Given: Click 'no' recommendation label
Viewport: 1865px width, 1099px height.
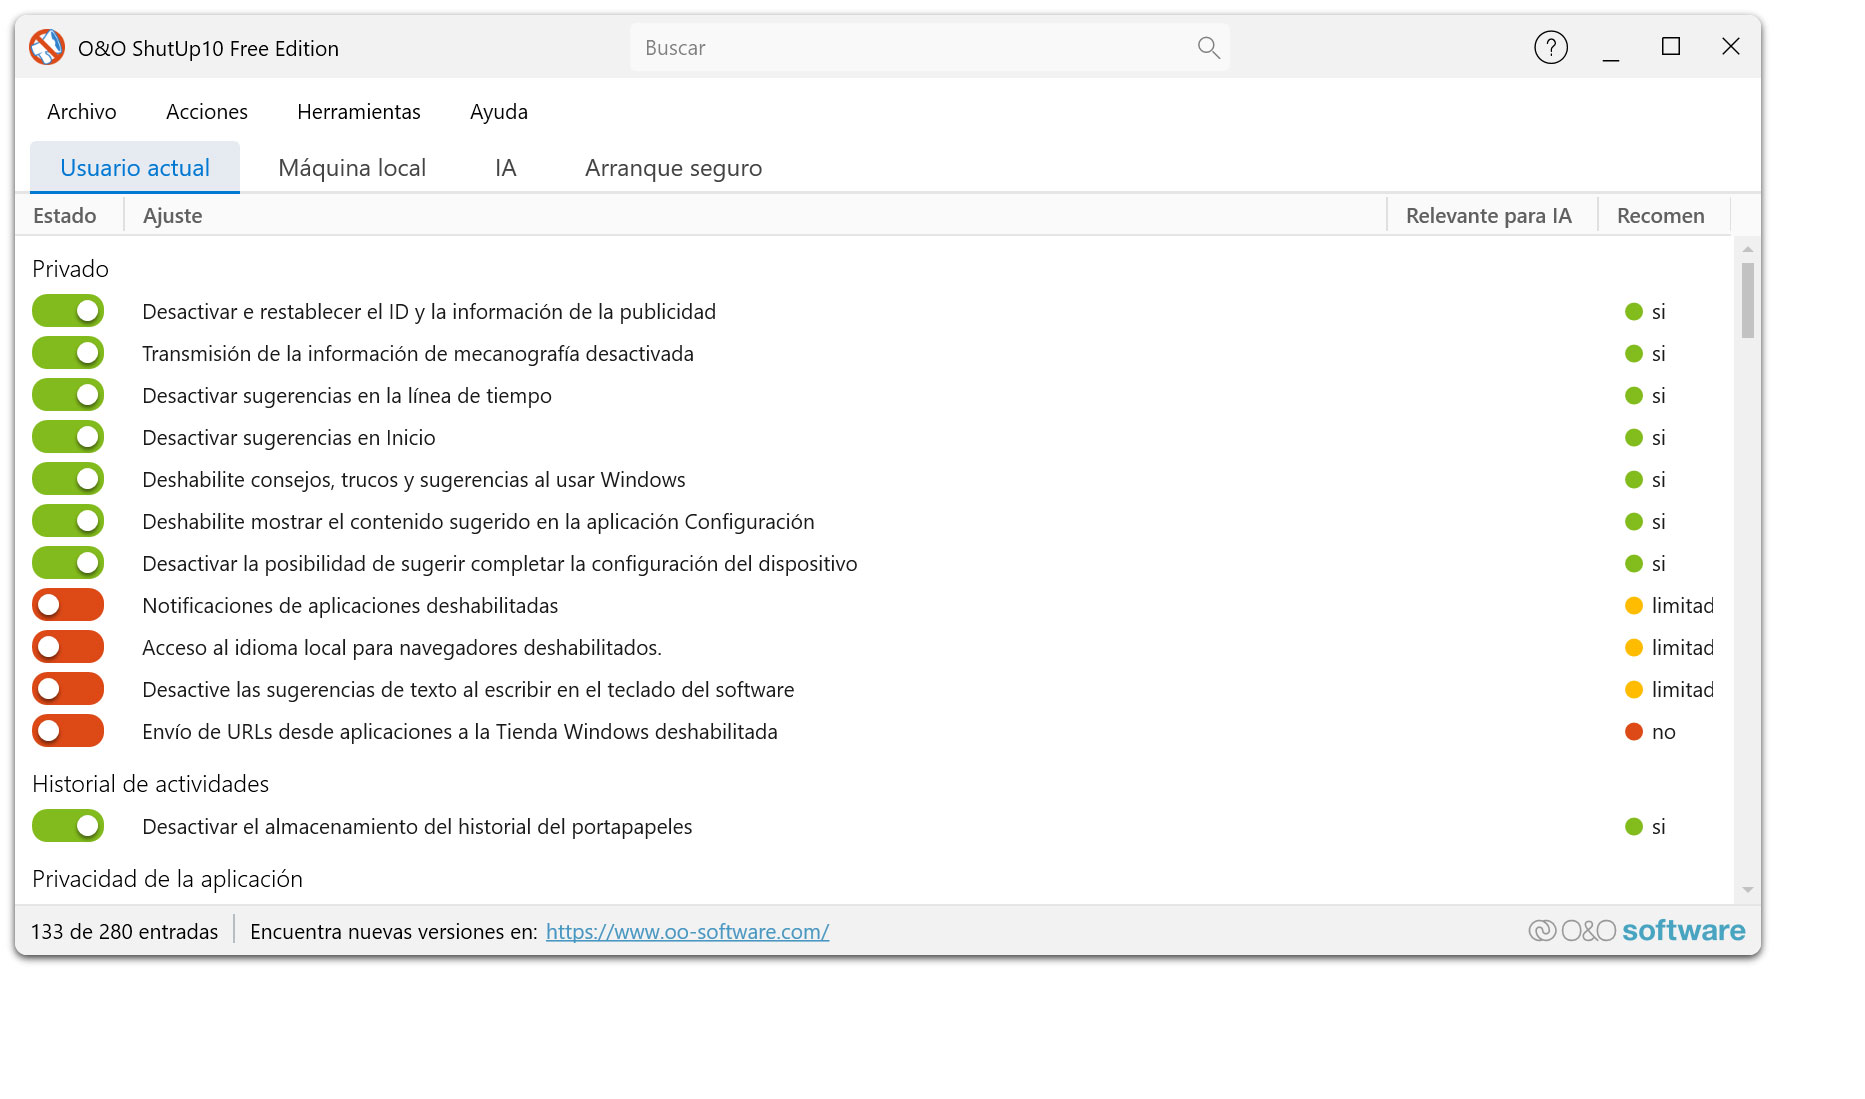Looking at the screenshot, I should tap(1664, 732).
